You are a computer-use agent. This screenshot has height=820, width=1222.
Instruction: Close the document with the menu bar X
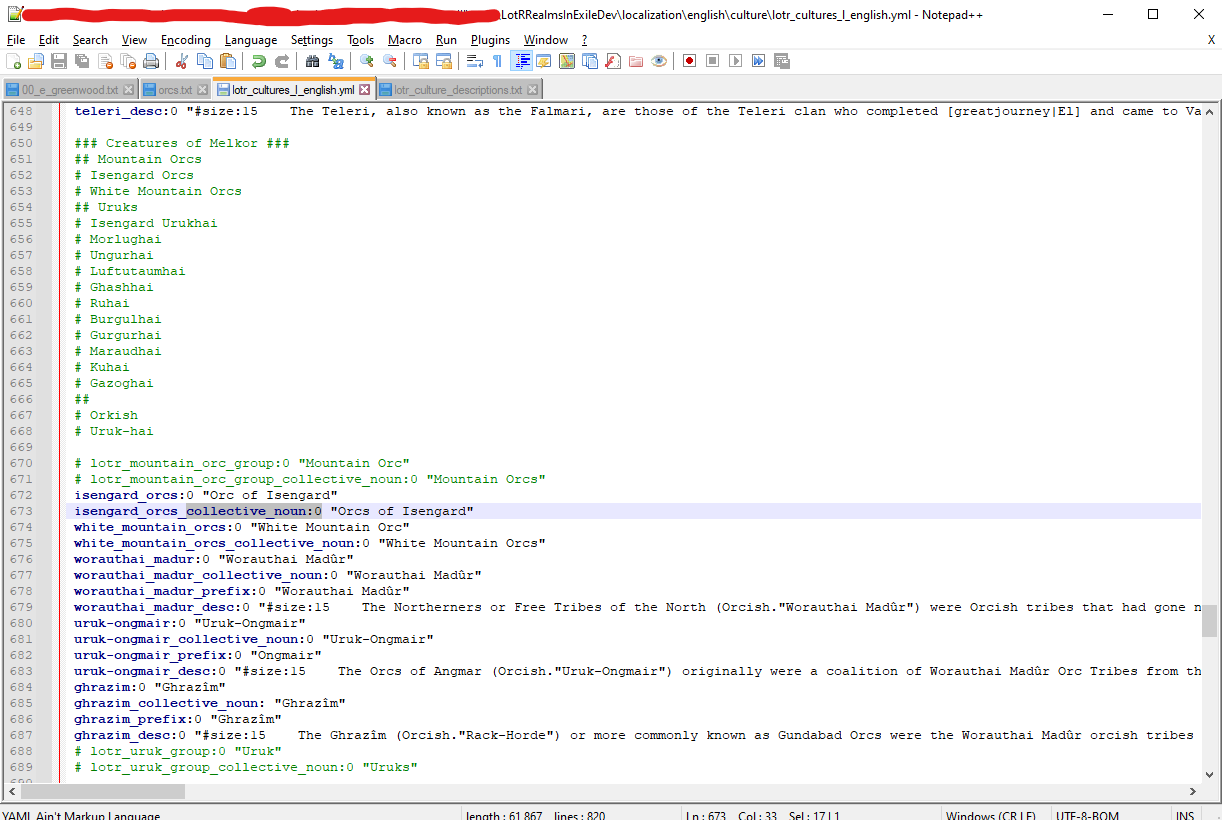point(1211,40)
